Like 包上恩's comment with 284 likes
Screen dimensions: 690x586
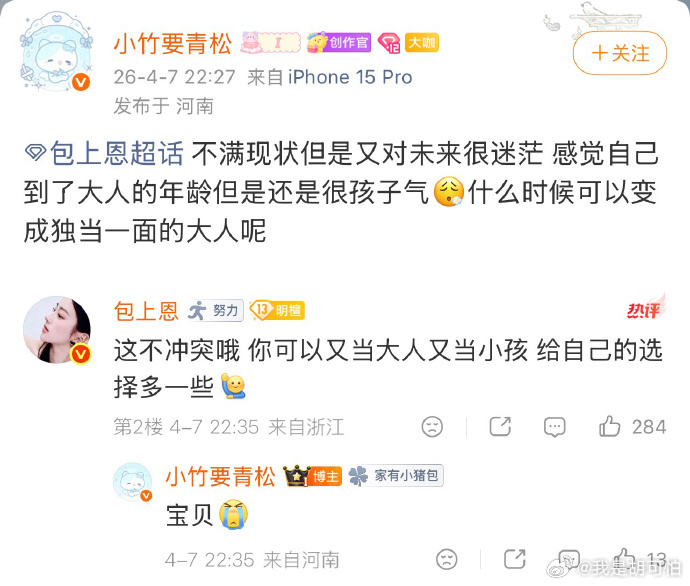pos(632,426)
